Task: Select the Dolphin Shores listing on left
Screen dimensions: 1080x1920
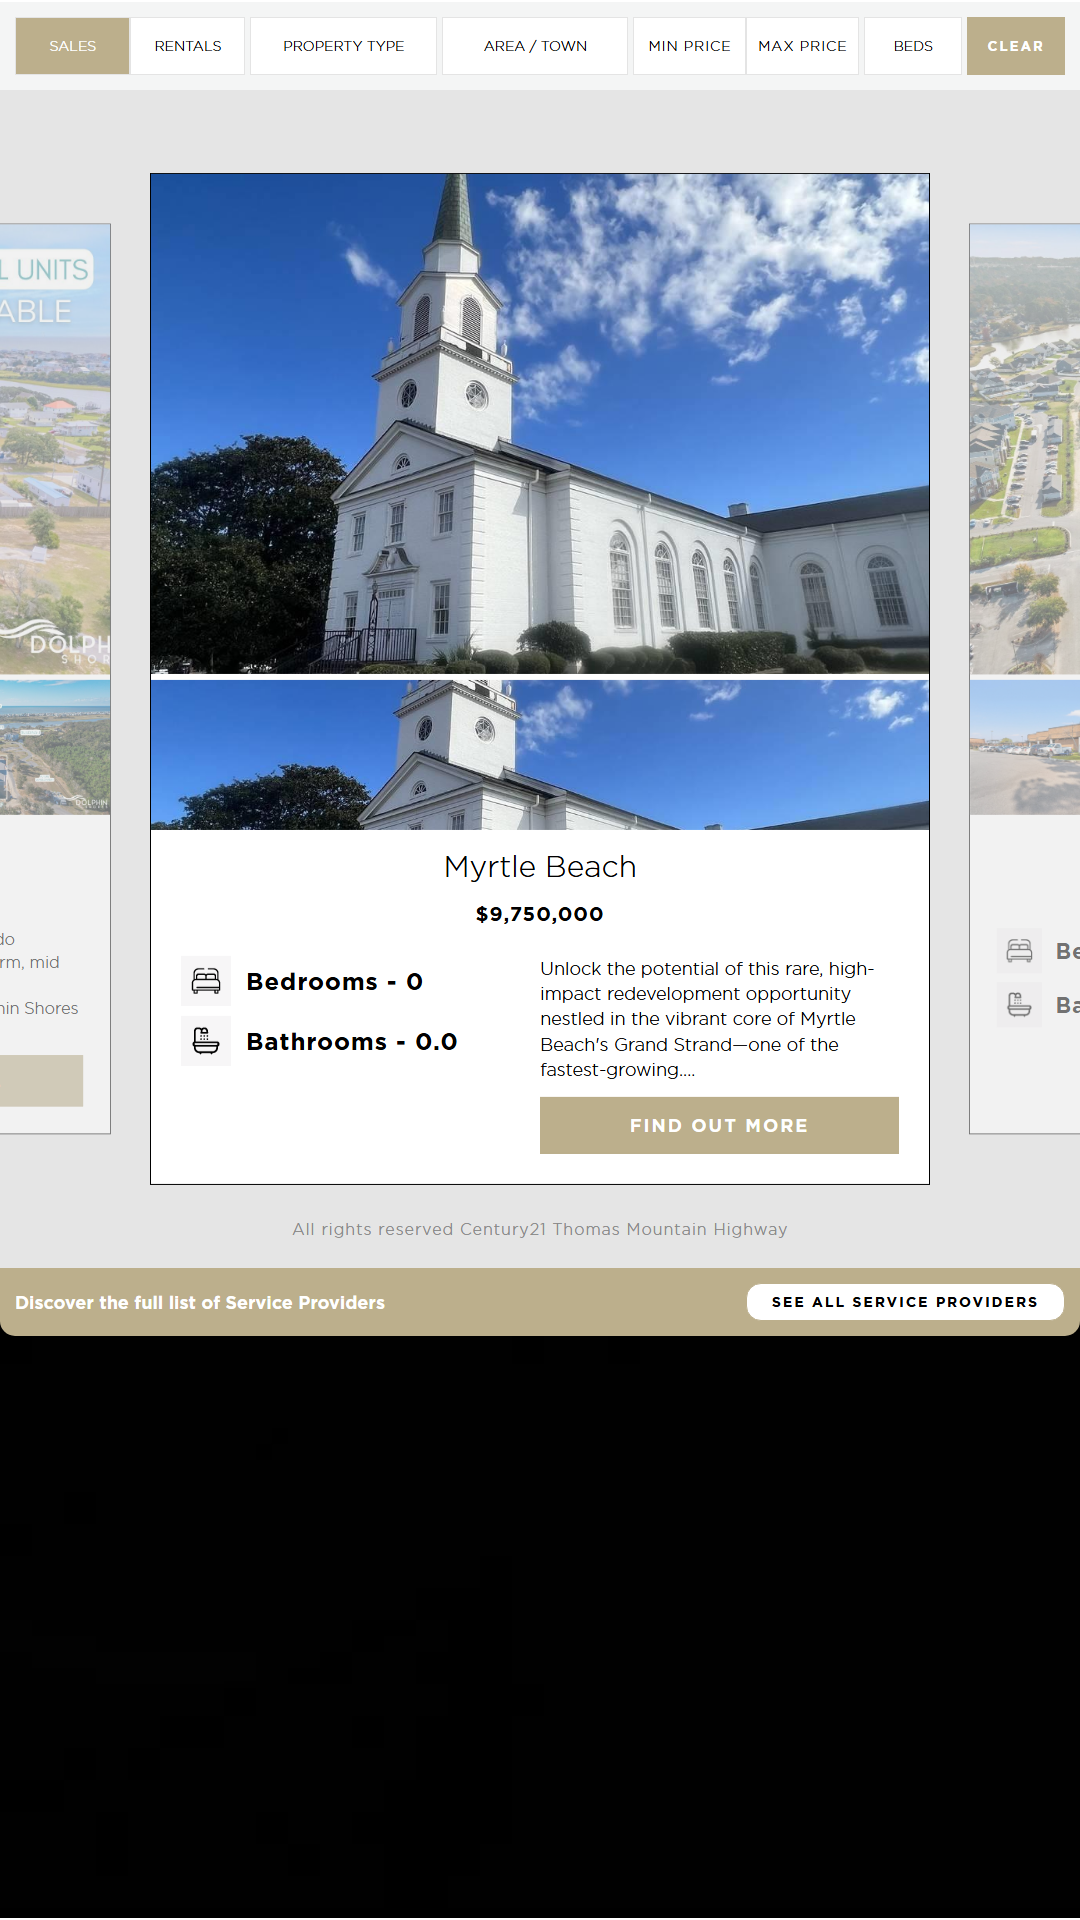Action: tap(55, 450)
